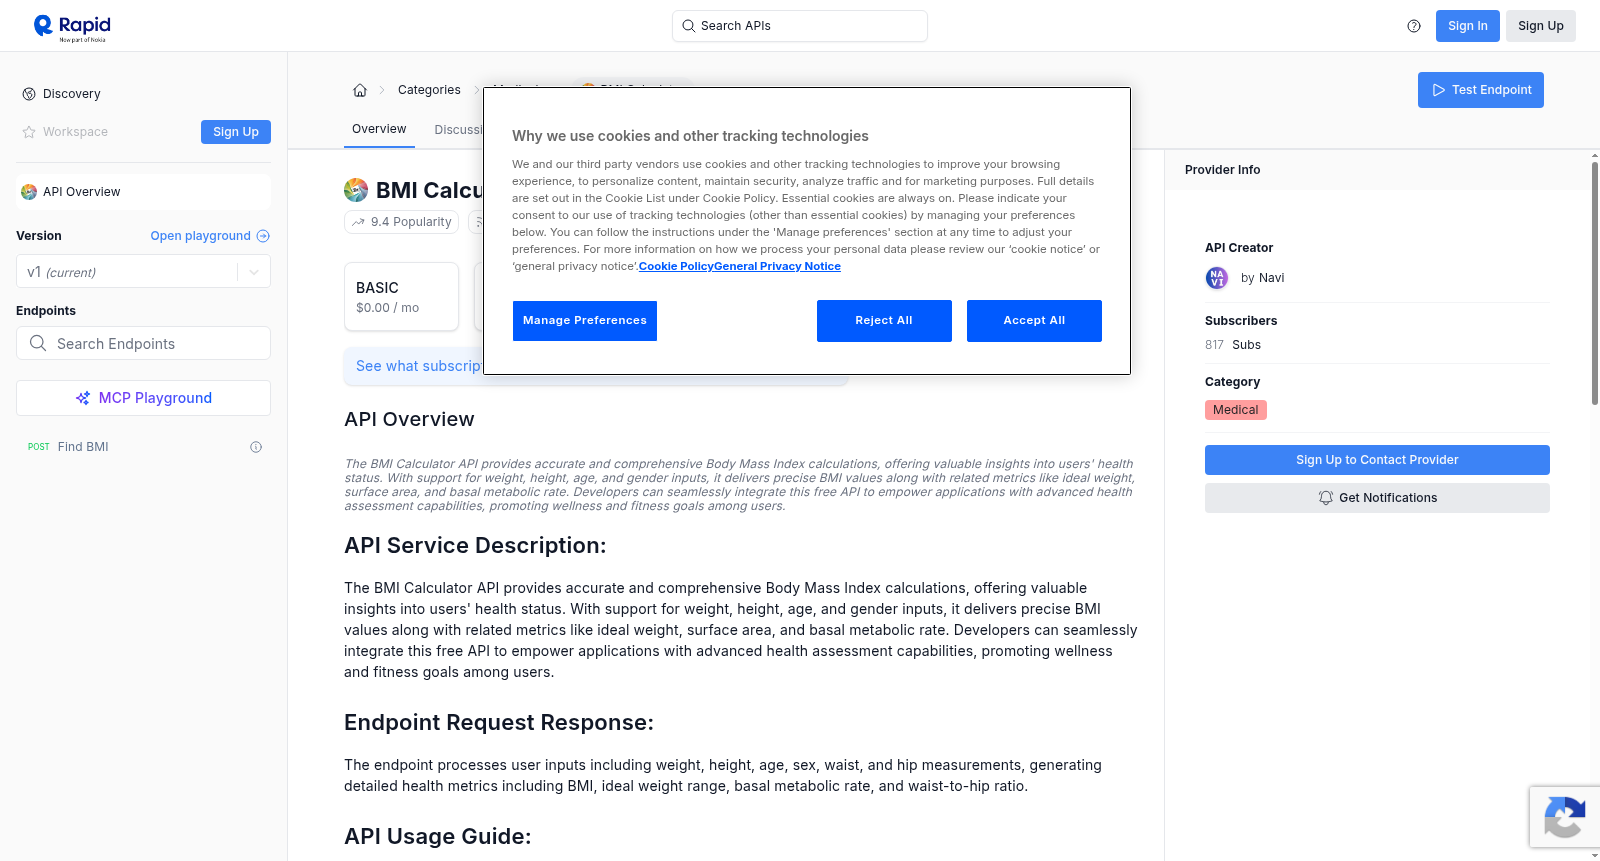Click the Provider Info heading
The height and width of the screenshot is (861, 1600).
coord(1222,170)
